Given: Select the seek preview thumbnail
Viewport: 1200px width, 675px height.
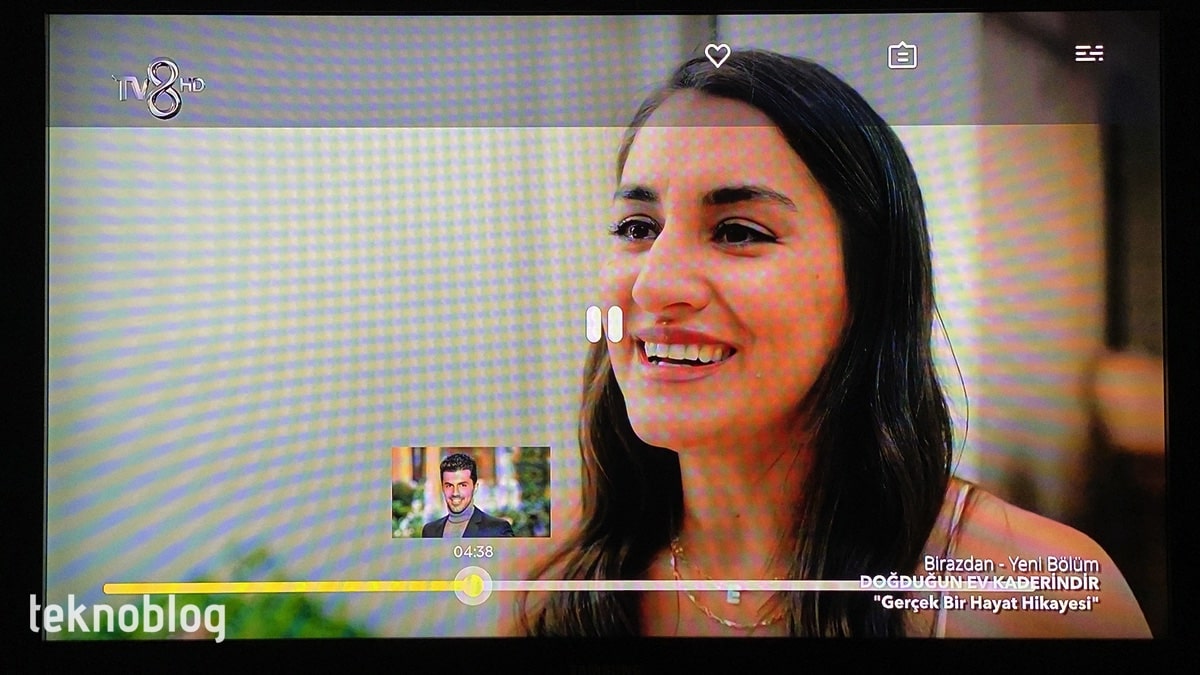Looking at the screenshot, I should click(471, 492).
